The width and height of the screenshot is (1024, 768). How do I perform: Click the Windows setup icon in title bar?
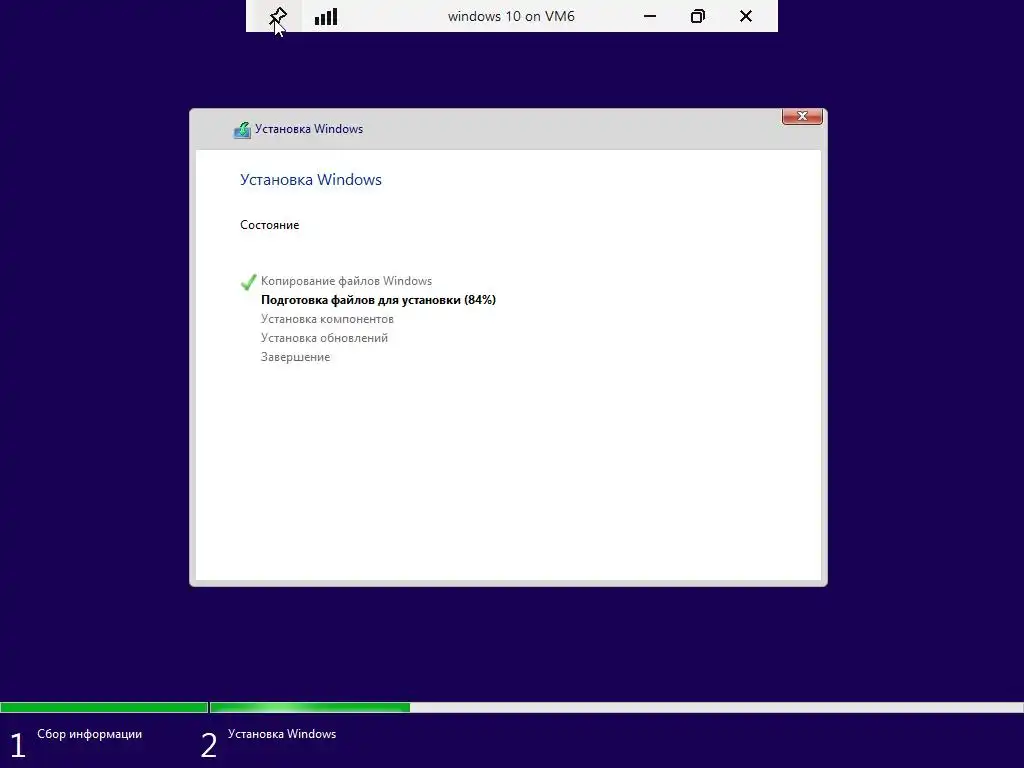(x=242, y=129)
